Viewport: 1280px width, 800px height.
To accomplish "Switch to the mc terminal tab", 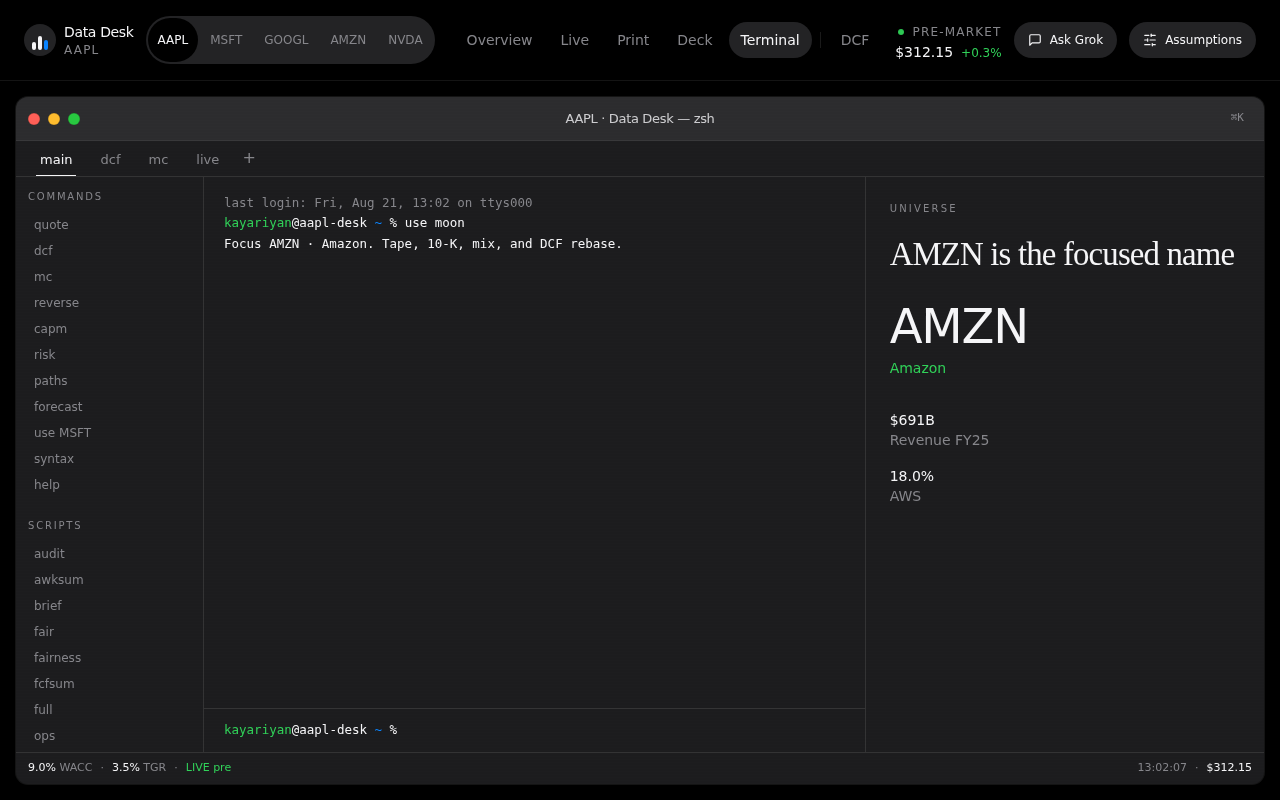I will pyautogui.click(x=158, y=159).
